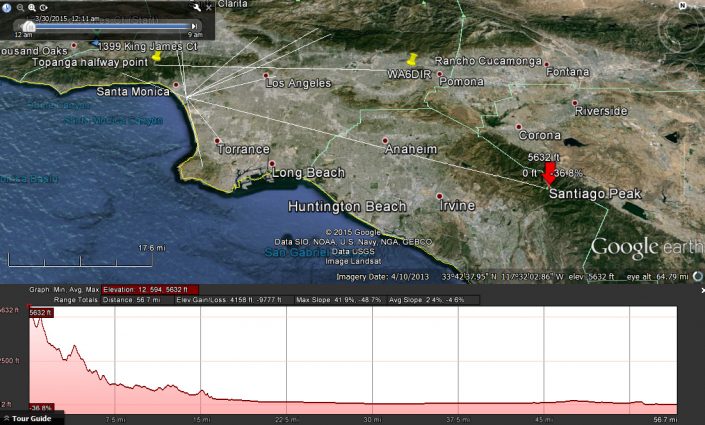Click the 5632 ft label above red arrow
The width and height of the screenshot is (705, 425).
coord(544,157)
